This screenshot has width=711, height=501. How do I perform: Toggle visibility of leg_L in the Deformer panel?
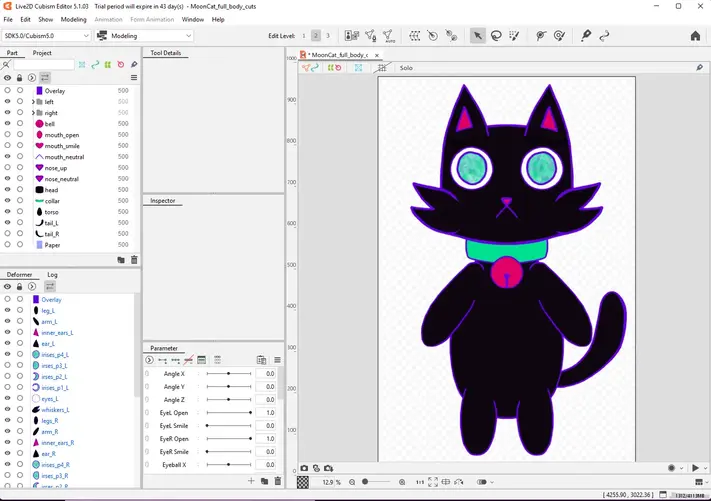[7, 310]
